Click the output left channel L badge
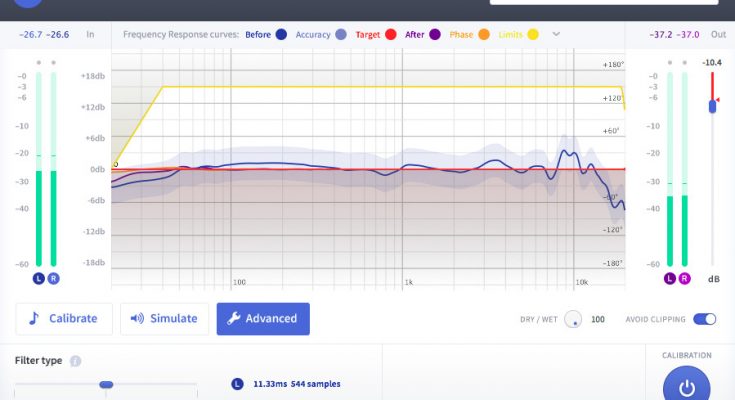 tap(670, 278)
